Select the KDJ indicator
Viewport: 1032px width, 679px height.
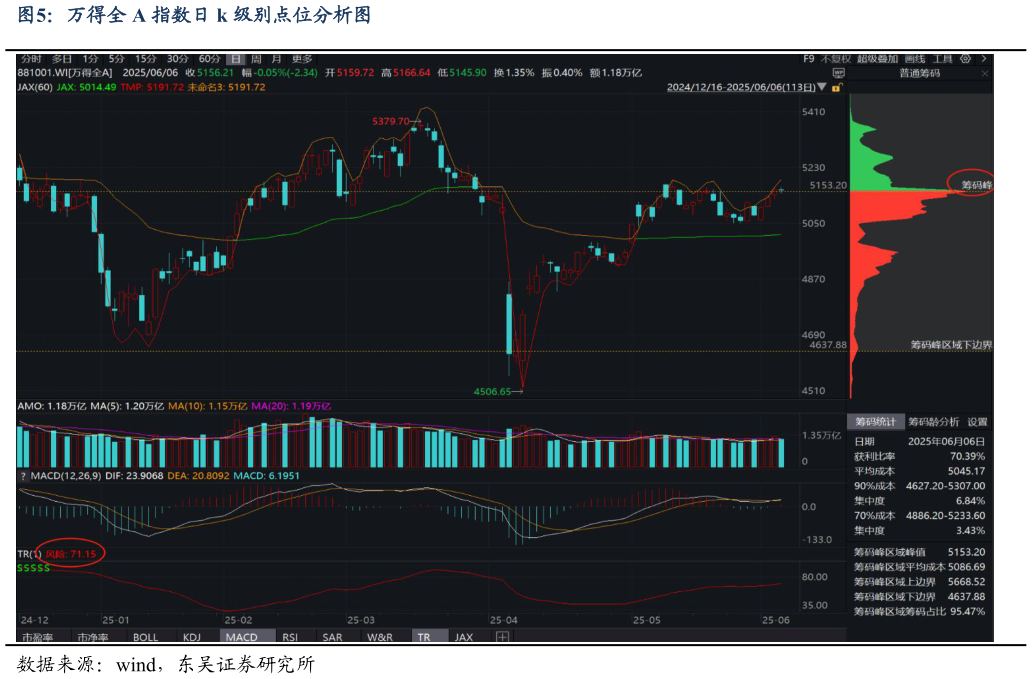[x=191, y=637]
